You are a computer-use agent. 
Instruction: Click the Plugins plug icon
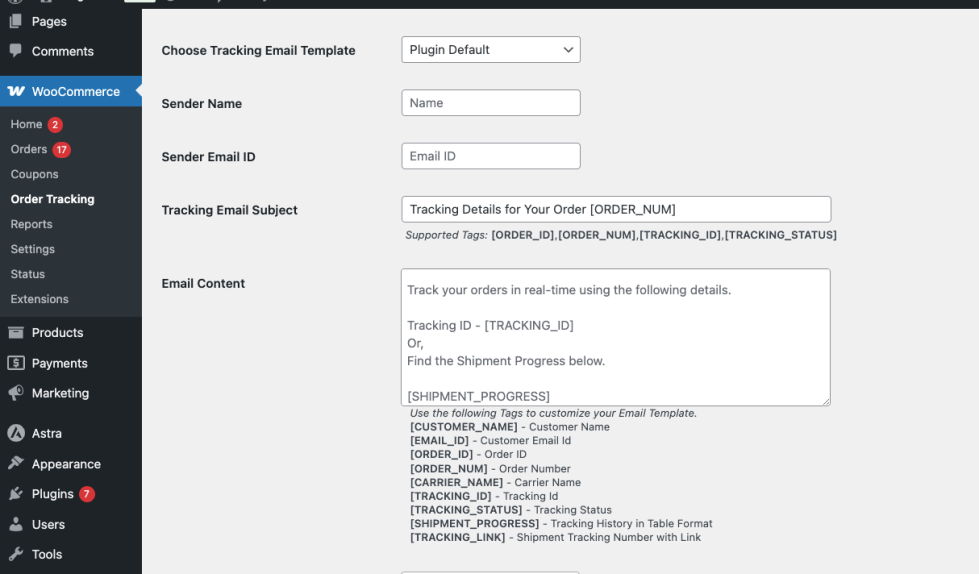click(16, 494)
